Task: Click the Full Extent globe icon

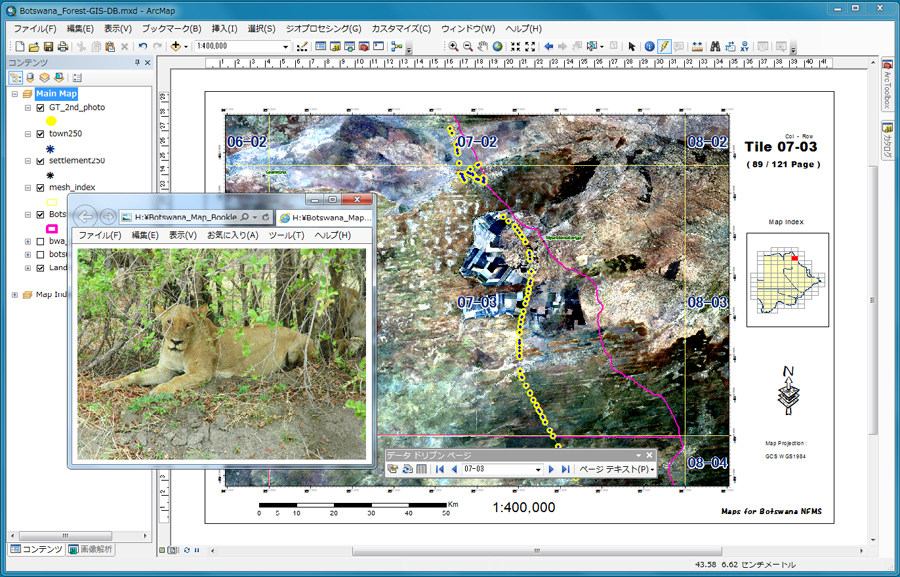Action: tap(498, 47)
